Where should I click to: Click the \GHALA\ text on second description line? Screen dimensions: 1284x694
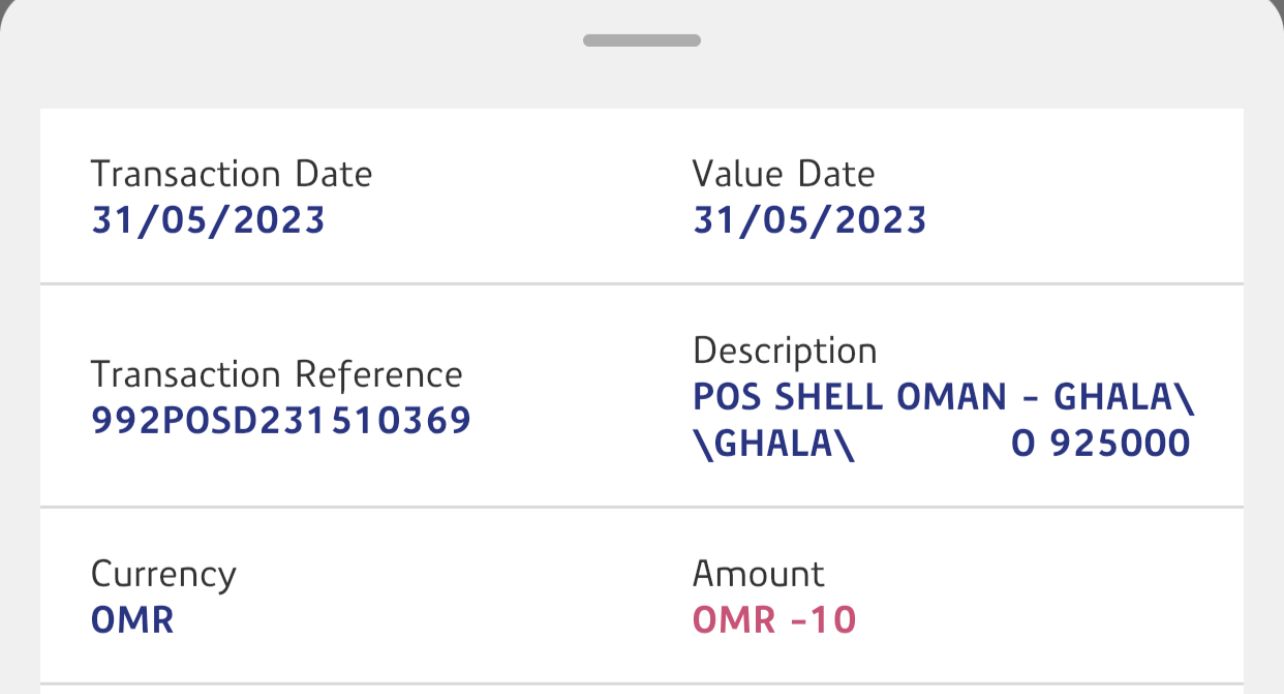click(774, 444)
